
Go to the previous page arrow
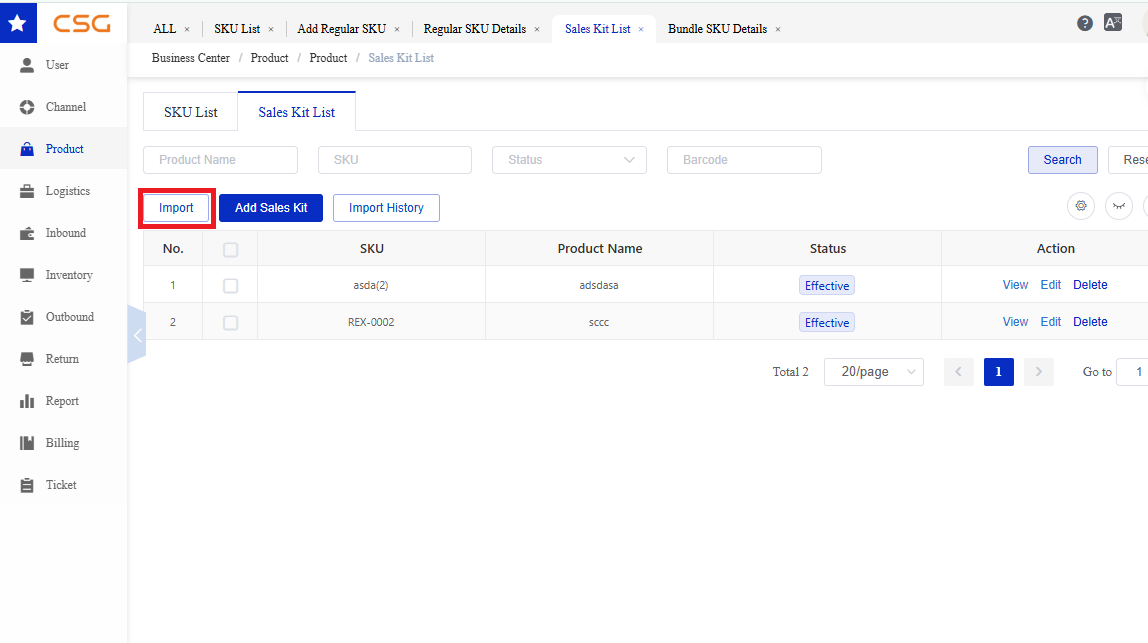[x=958, y=372]
